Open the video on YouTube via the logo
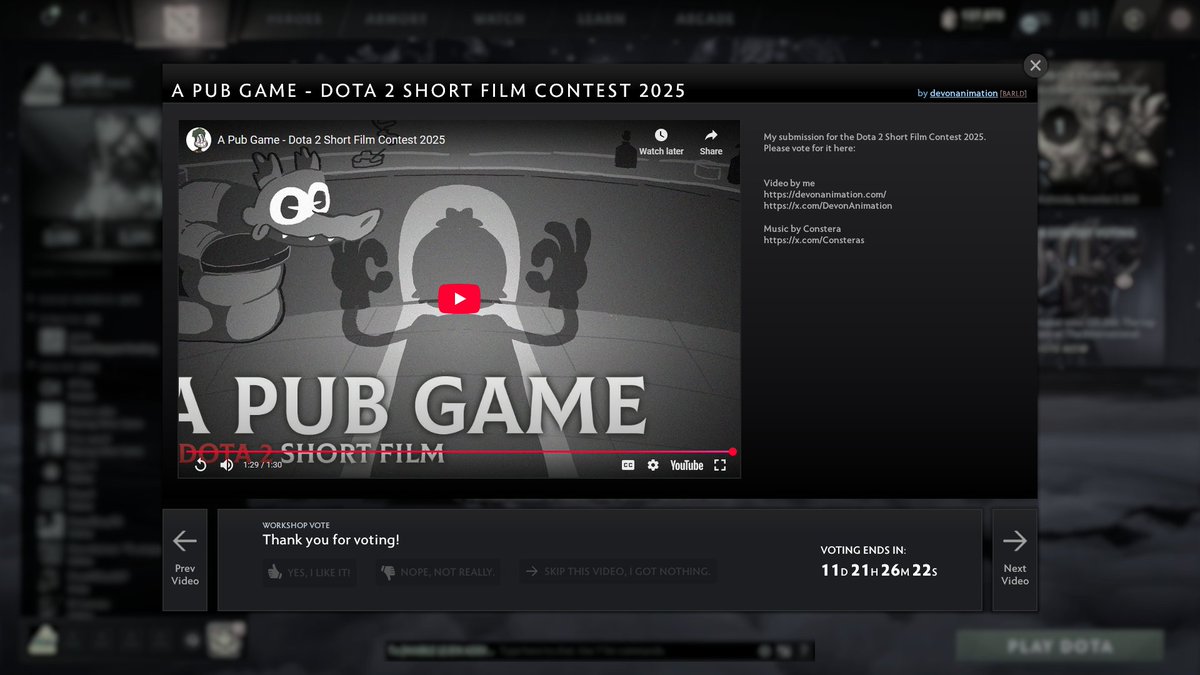Screen dimensions: 1200x675 (687, 465)
